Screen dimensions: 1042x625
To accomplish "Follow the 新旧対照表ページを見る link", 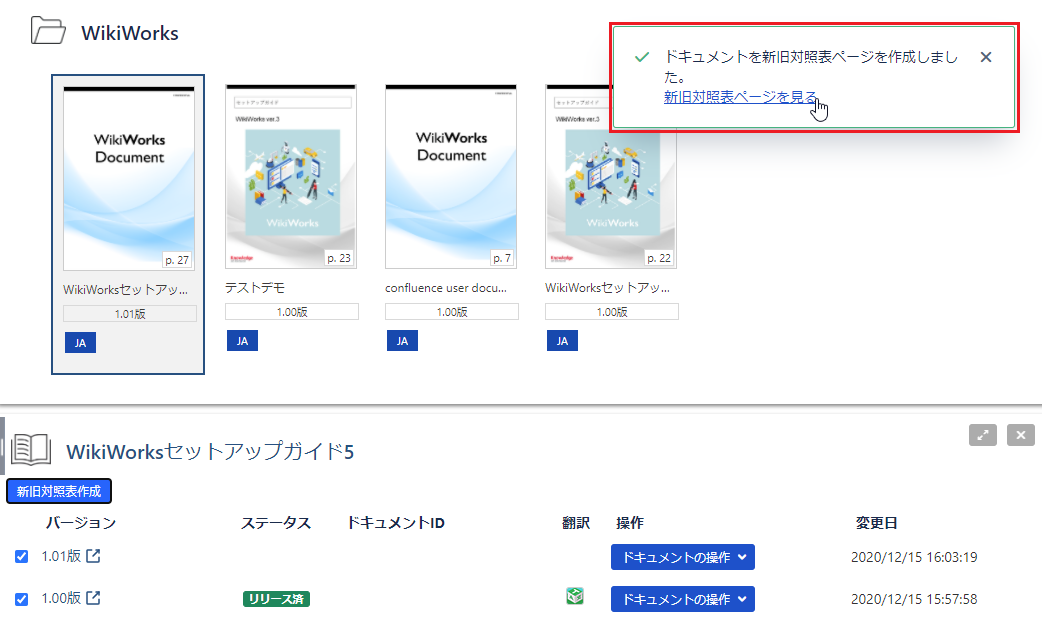I will (740, 97).
